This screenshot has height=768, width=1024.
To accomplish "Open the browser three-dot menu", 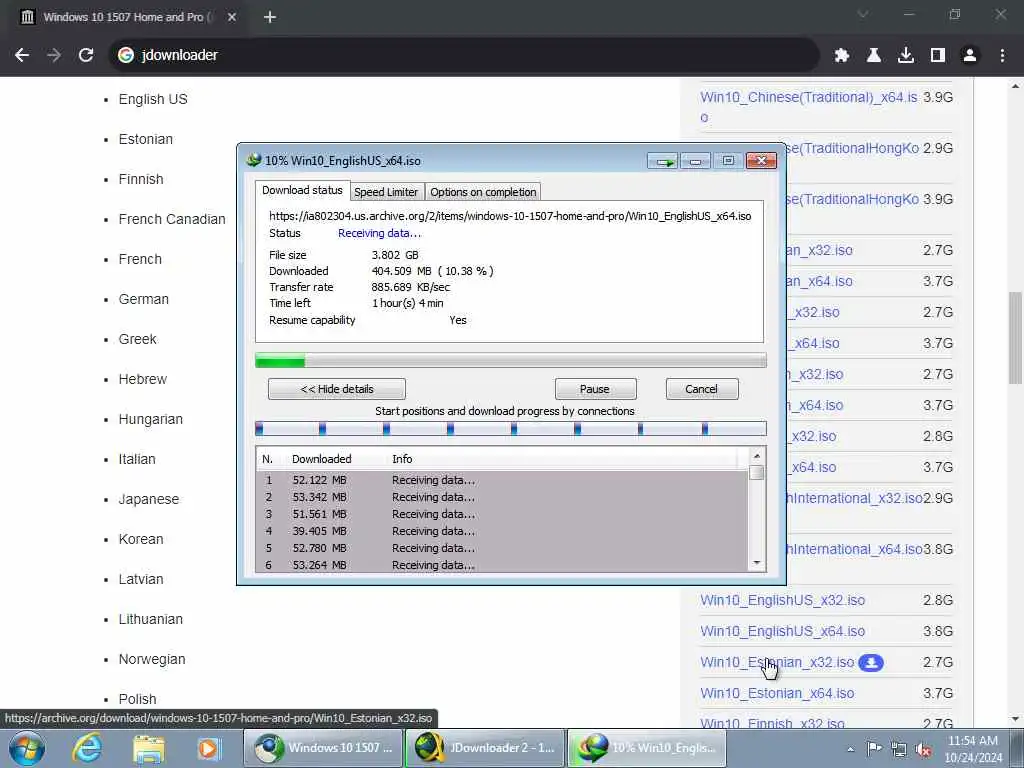I will click(x=1002, y=56).
